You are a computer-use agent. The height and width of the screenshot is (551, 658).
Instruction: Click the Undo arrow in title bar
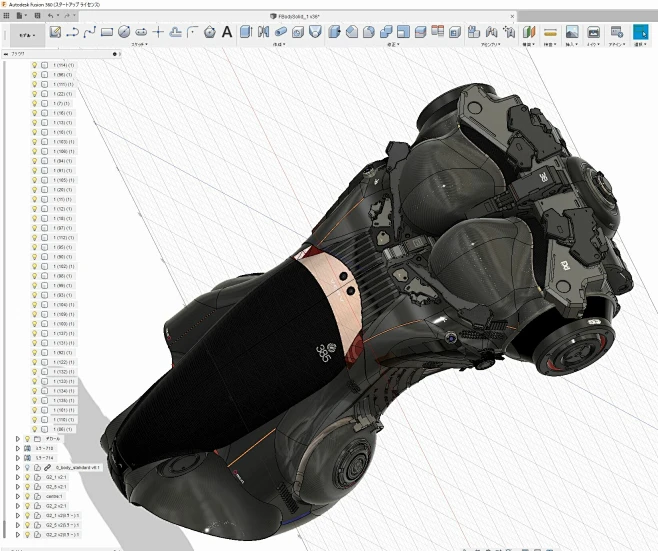tap(51, 15)
